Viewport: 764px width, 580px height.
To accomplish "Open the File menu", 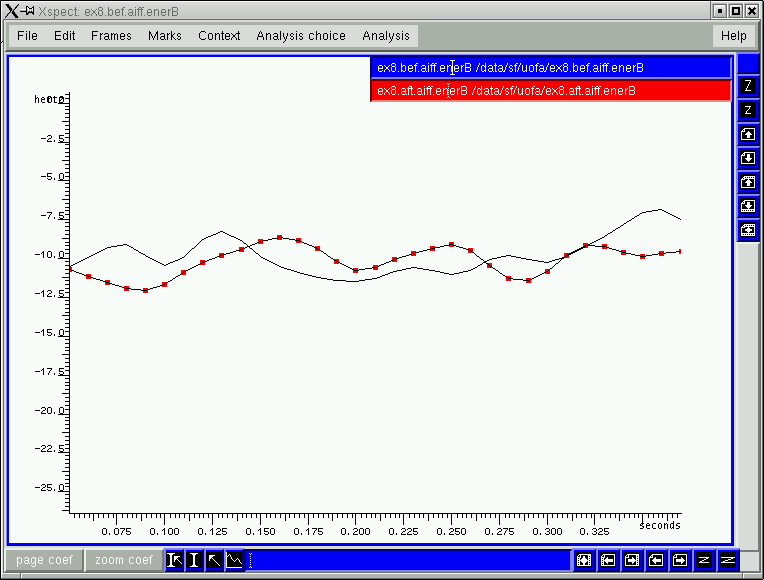I will 27,36.
